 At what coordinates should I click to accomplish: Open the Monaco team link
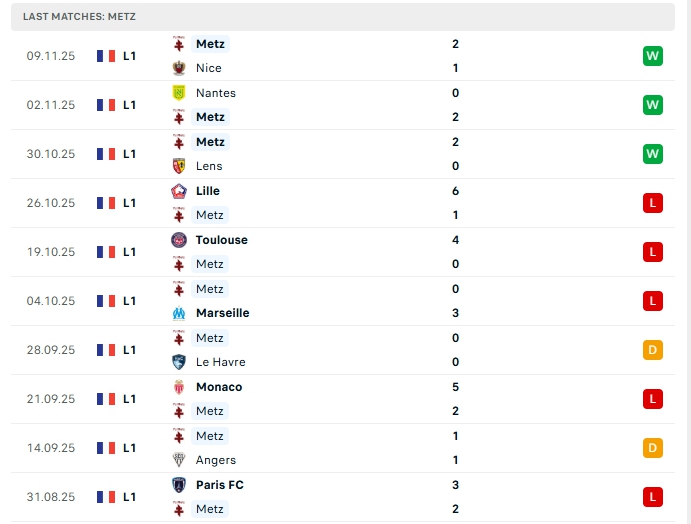(x=218, y=387)
